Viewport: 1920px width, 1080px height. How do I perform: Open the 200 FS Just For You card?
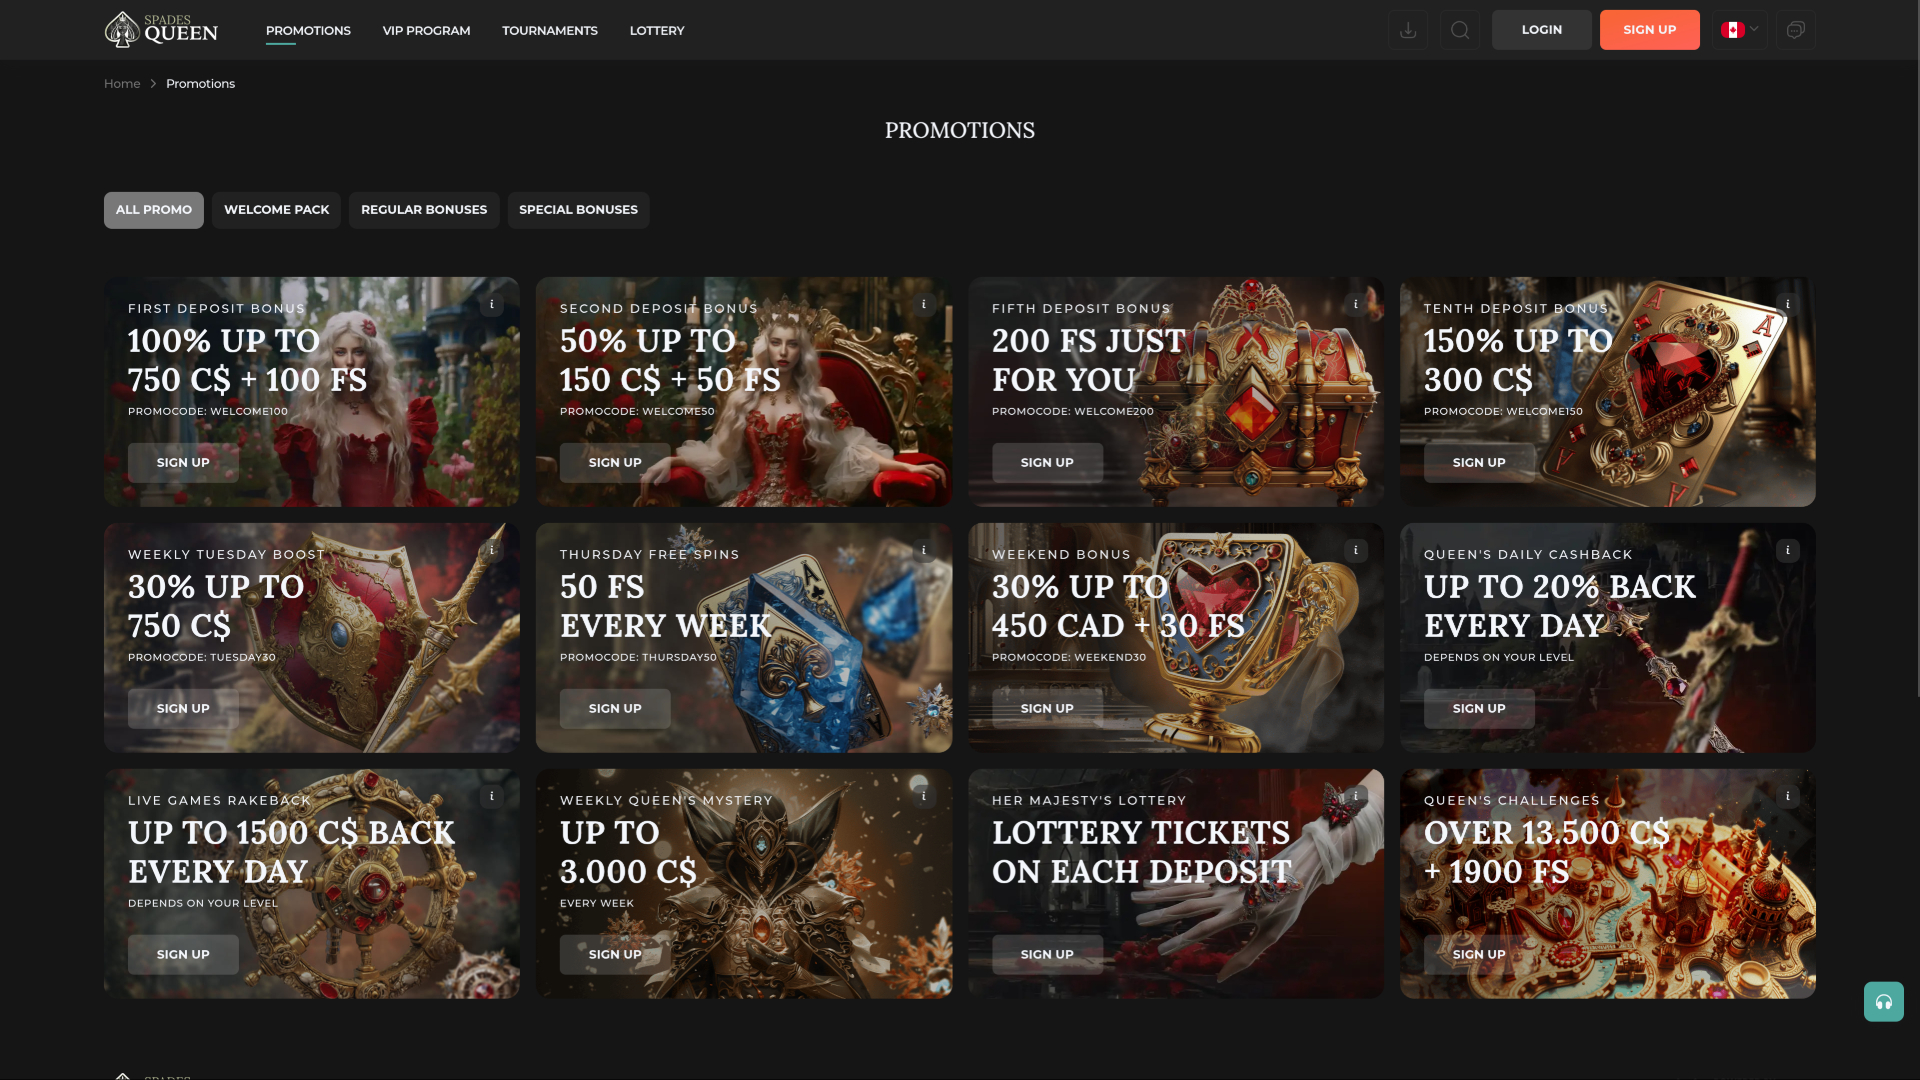1176,392
